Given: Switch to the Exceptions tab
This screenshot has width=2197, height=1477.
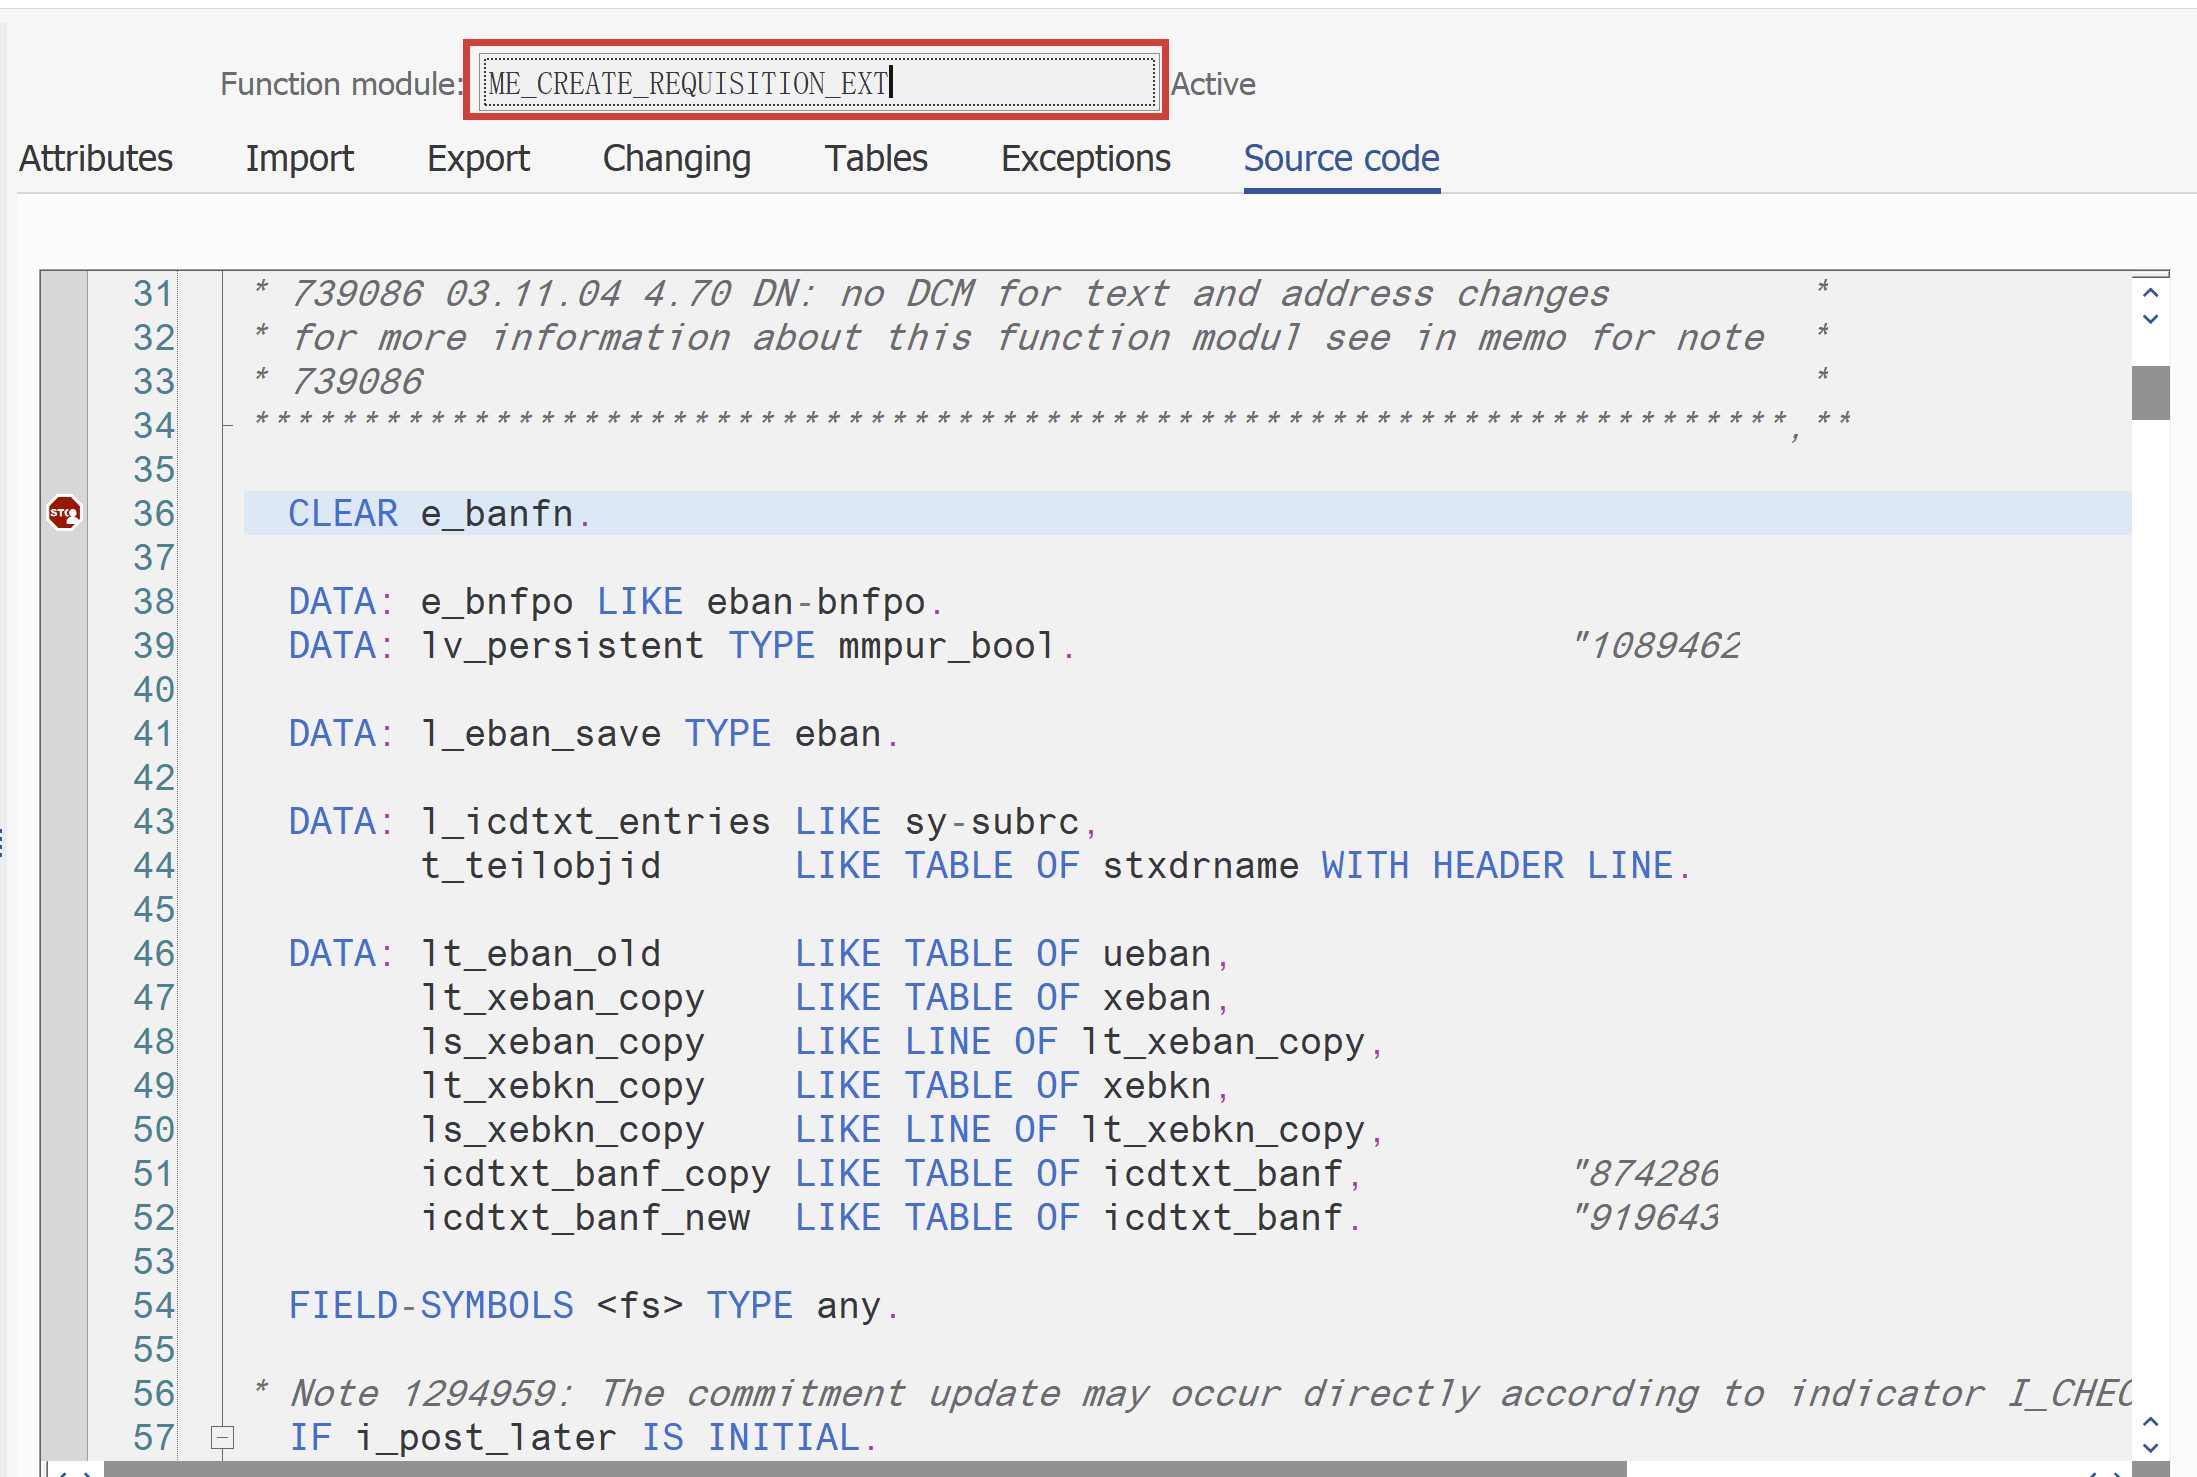Looking at the screenshot, I should pos(1085,158).
